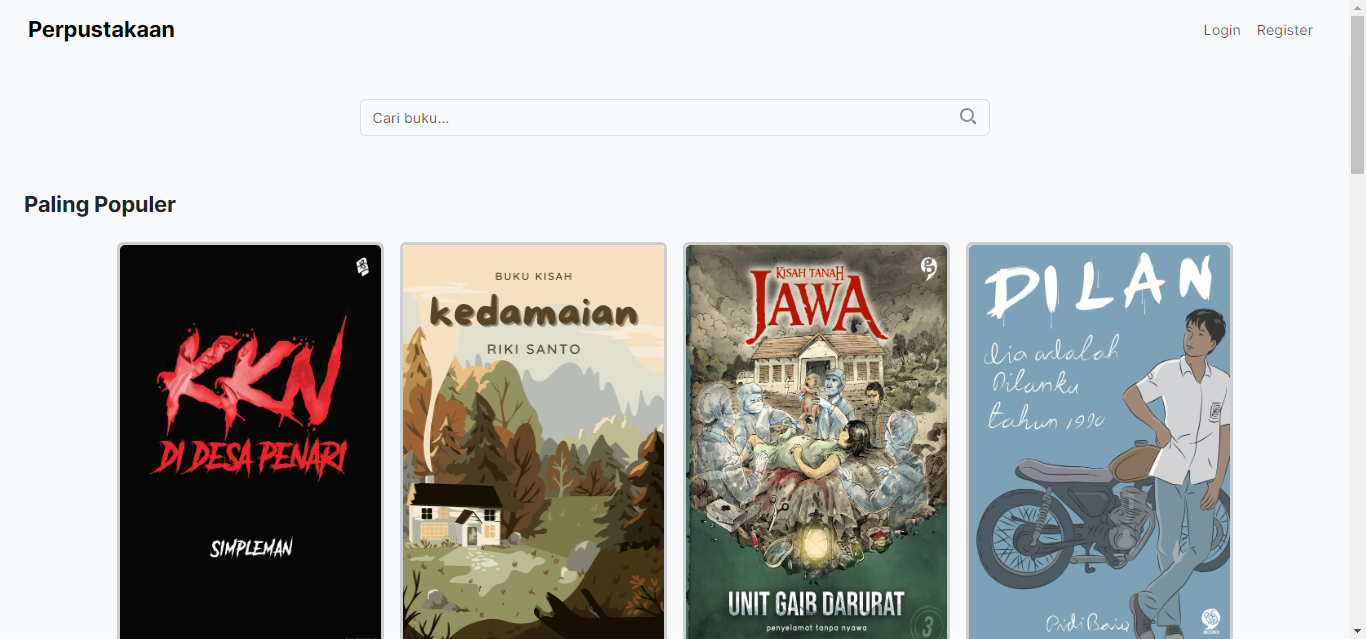This screenshot has height=639, width=1366.
Task: Click the page vertical scrollbar thumb
Action: tap(1357, 95)
